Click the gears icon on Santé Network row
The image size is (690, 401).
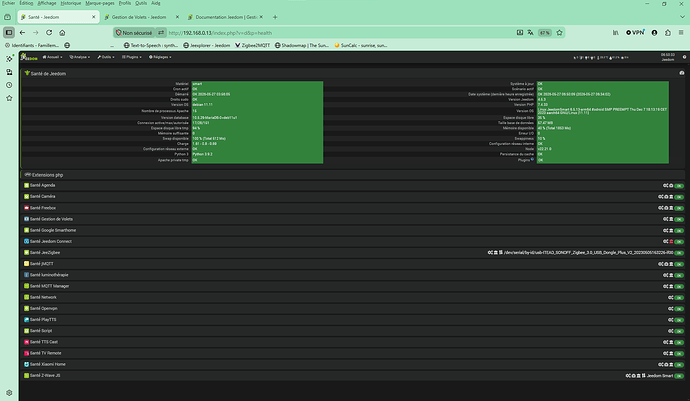(671, 297)
